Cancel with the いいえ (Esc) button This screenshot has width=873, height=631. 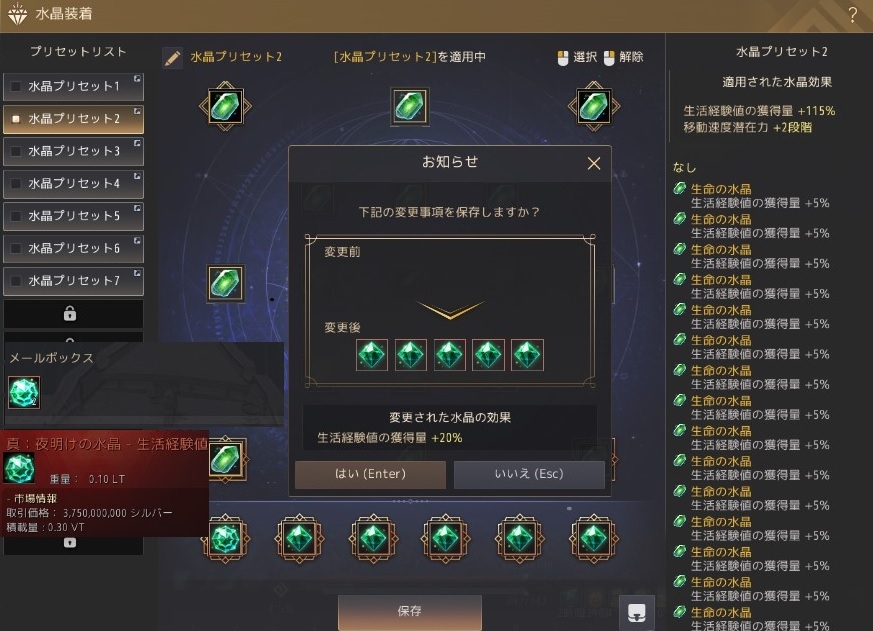click(529, 474)
